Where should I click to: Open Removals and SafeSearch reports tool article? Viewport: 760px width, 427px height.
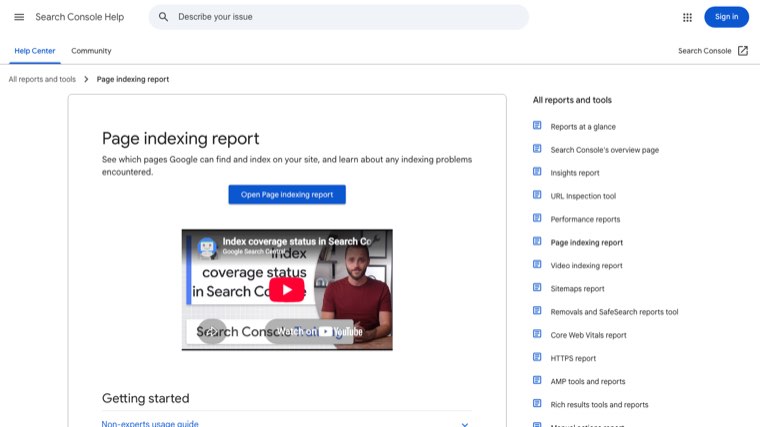click(614, 312)
